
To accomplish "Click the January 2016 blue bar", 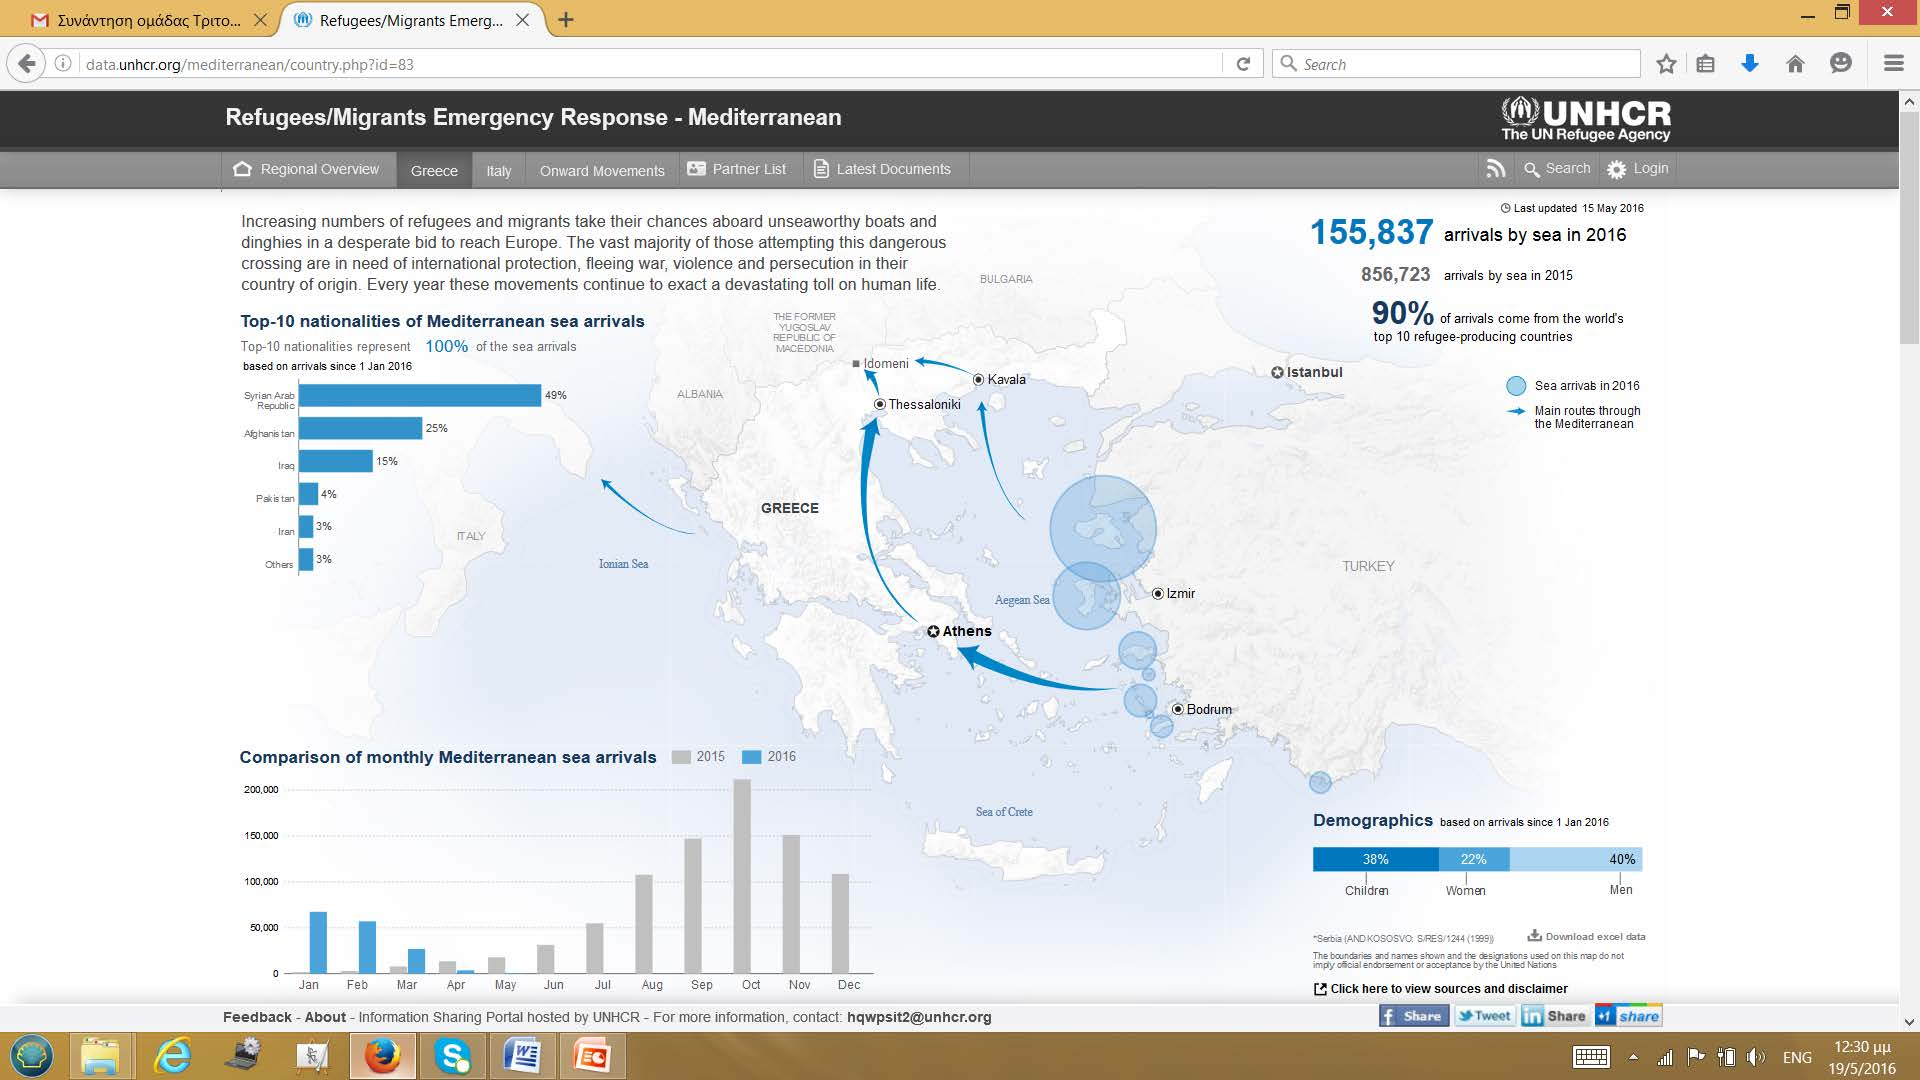I will [x=318, y=942].
